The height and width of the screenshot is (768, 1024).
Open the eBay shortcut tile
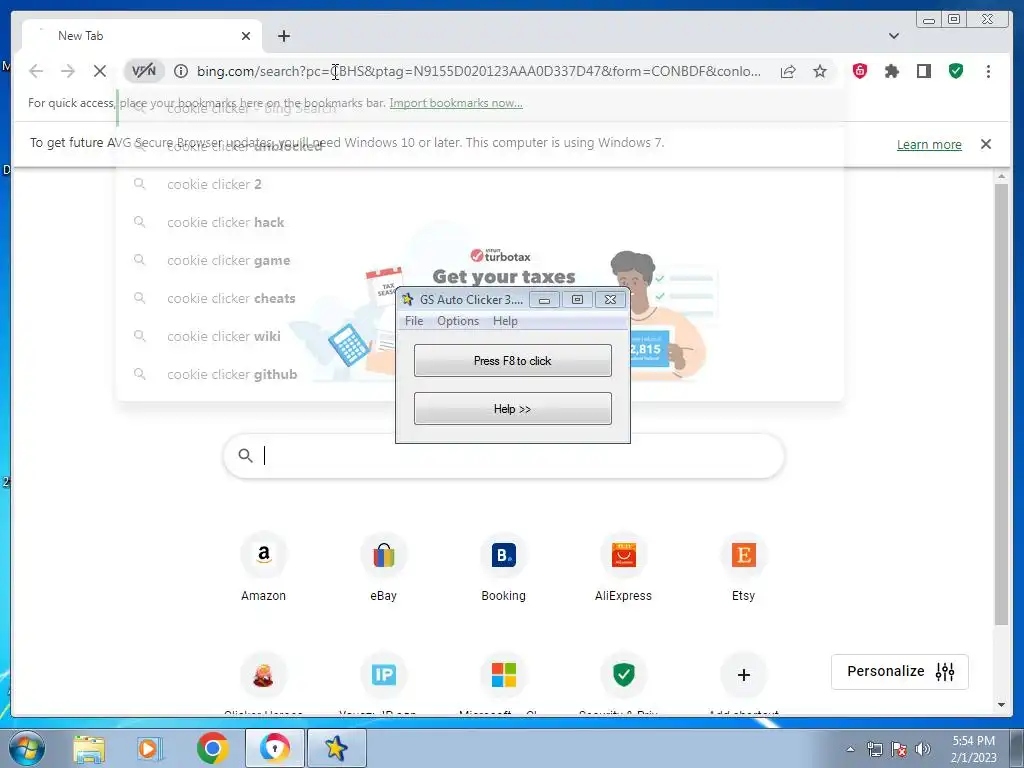[x=383, y=568]
